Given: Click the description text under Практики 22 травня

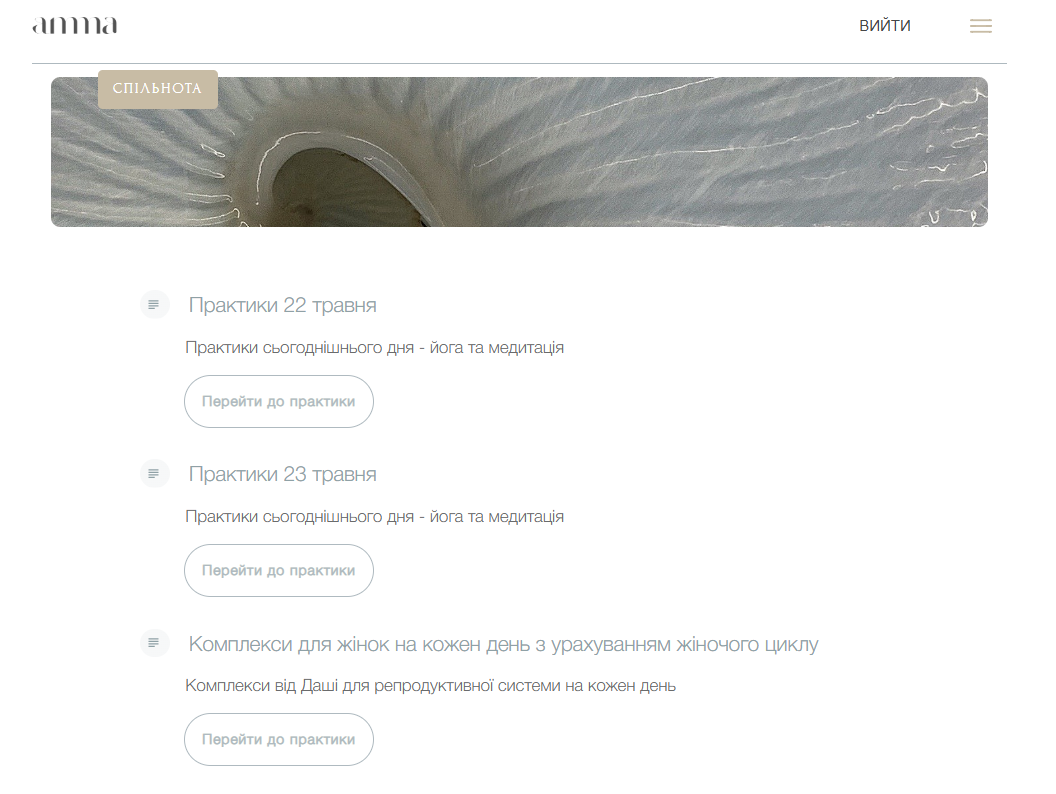Looking at the screenshot, I should tap(374, 348).
